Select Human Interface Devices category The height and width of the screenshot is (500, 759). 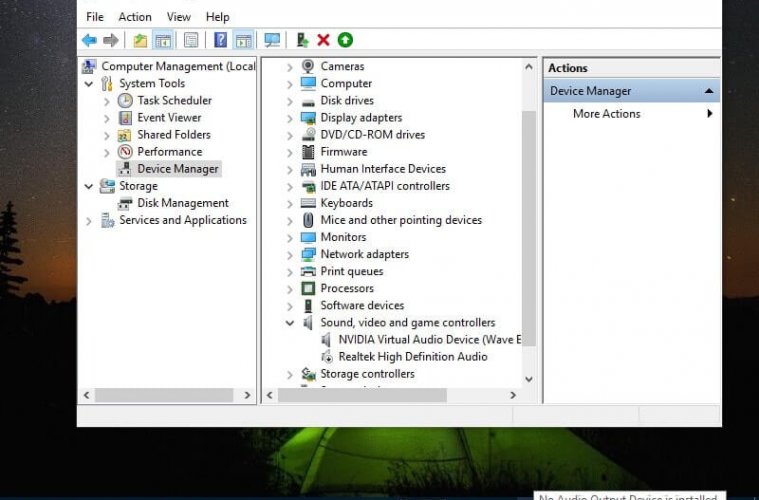click(383, 169)
